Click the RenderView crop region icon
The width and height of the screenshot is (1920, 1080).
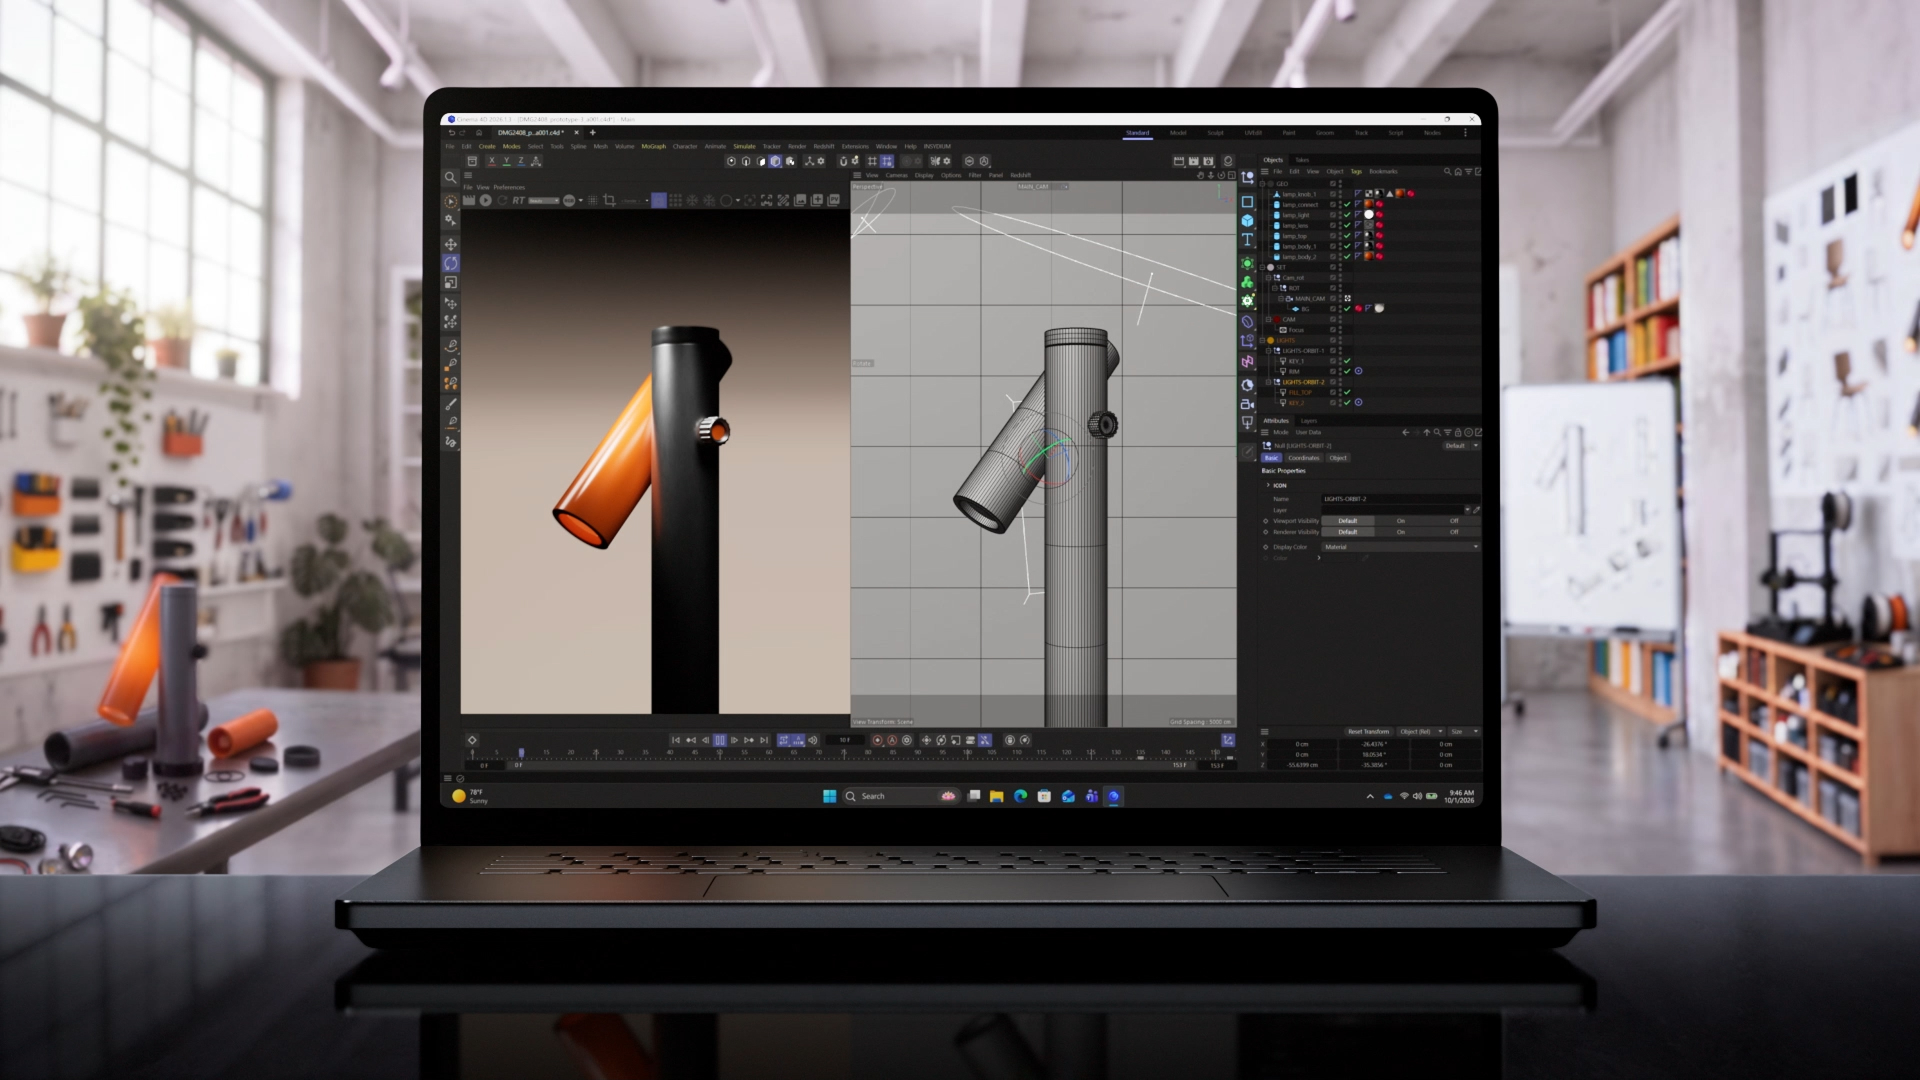(609, 200)
